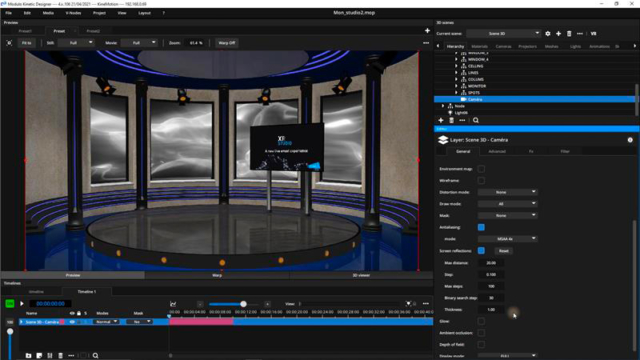Image resolution: width=640 pixels, height=360 pixels.
Task: Toggle eye visibility of Scene 3D layer
Action: pos(72,322)
